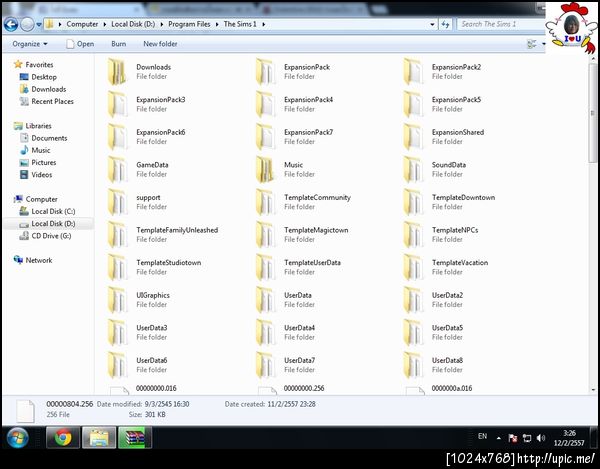Screen dimensions: 600x469
Task: Select the ExpansionPack3 folder icon
Action: pyautogui.click(x=117, y=104)
